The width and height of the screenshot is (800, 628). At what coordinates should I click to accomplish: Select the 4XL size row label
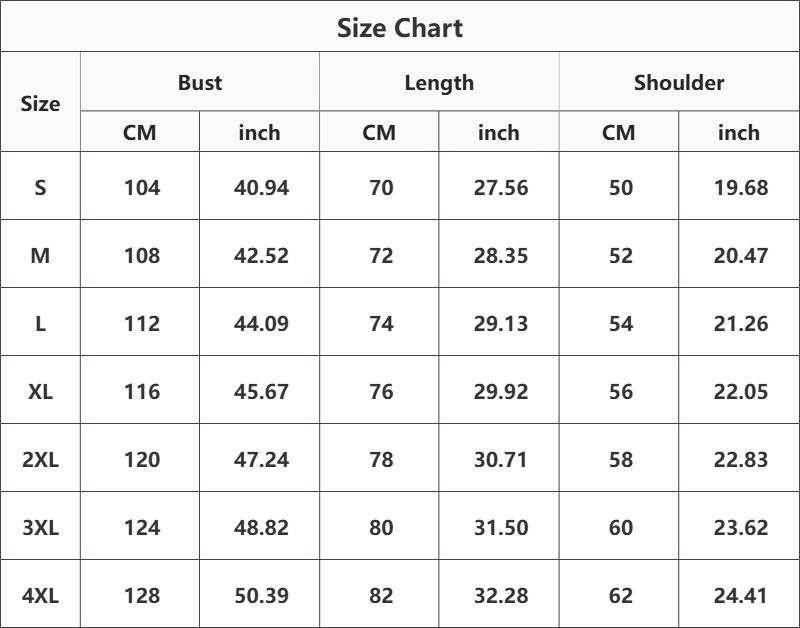[40, 595]
